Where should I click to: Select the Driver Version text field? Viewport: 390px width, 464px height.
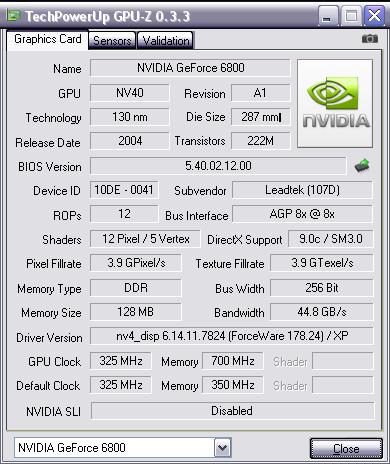pyautogui.click(x=232, y=336)
